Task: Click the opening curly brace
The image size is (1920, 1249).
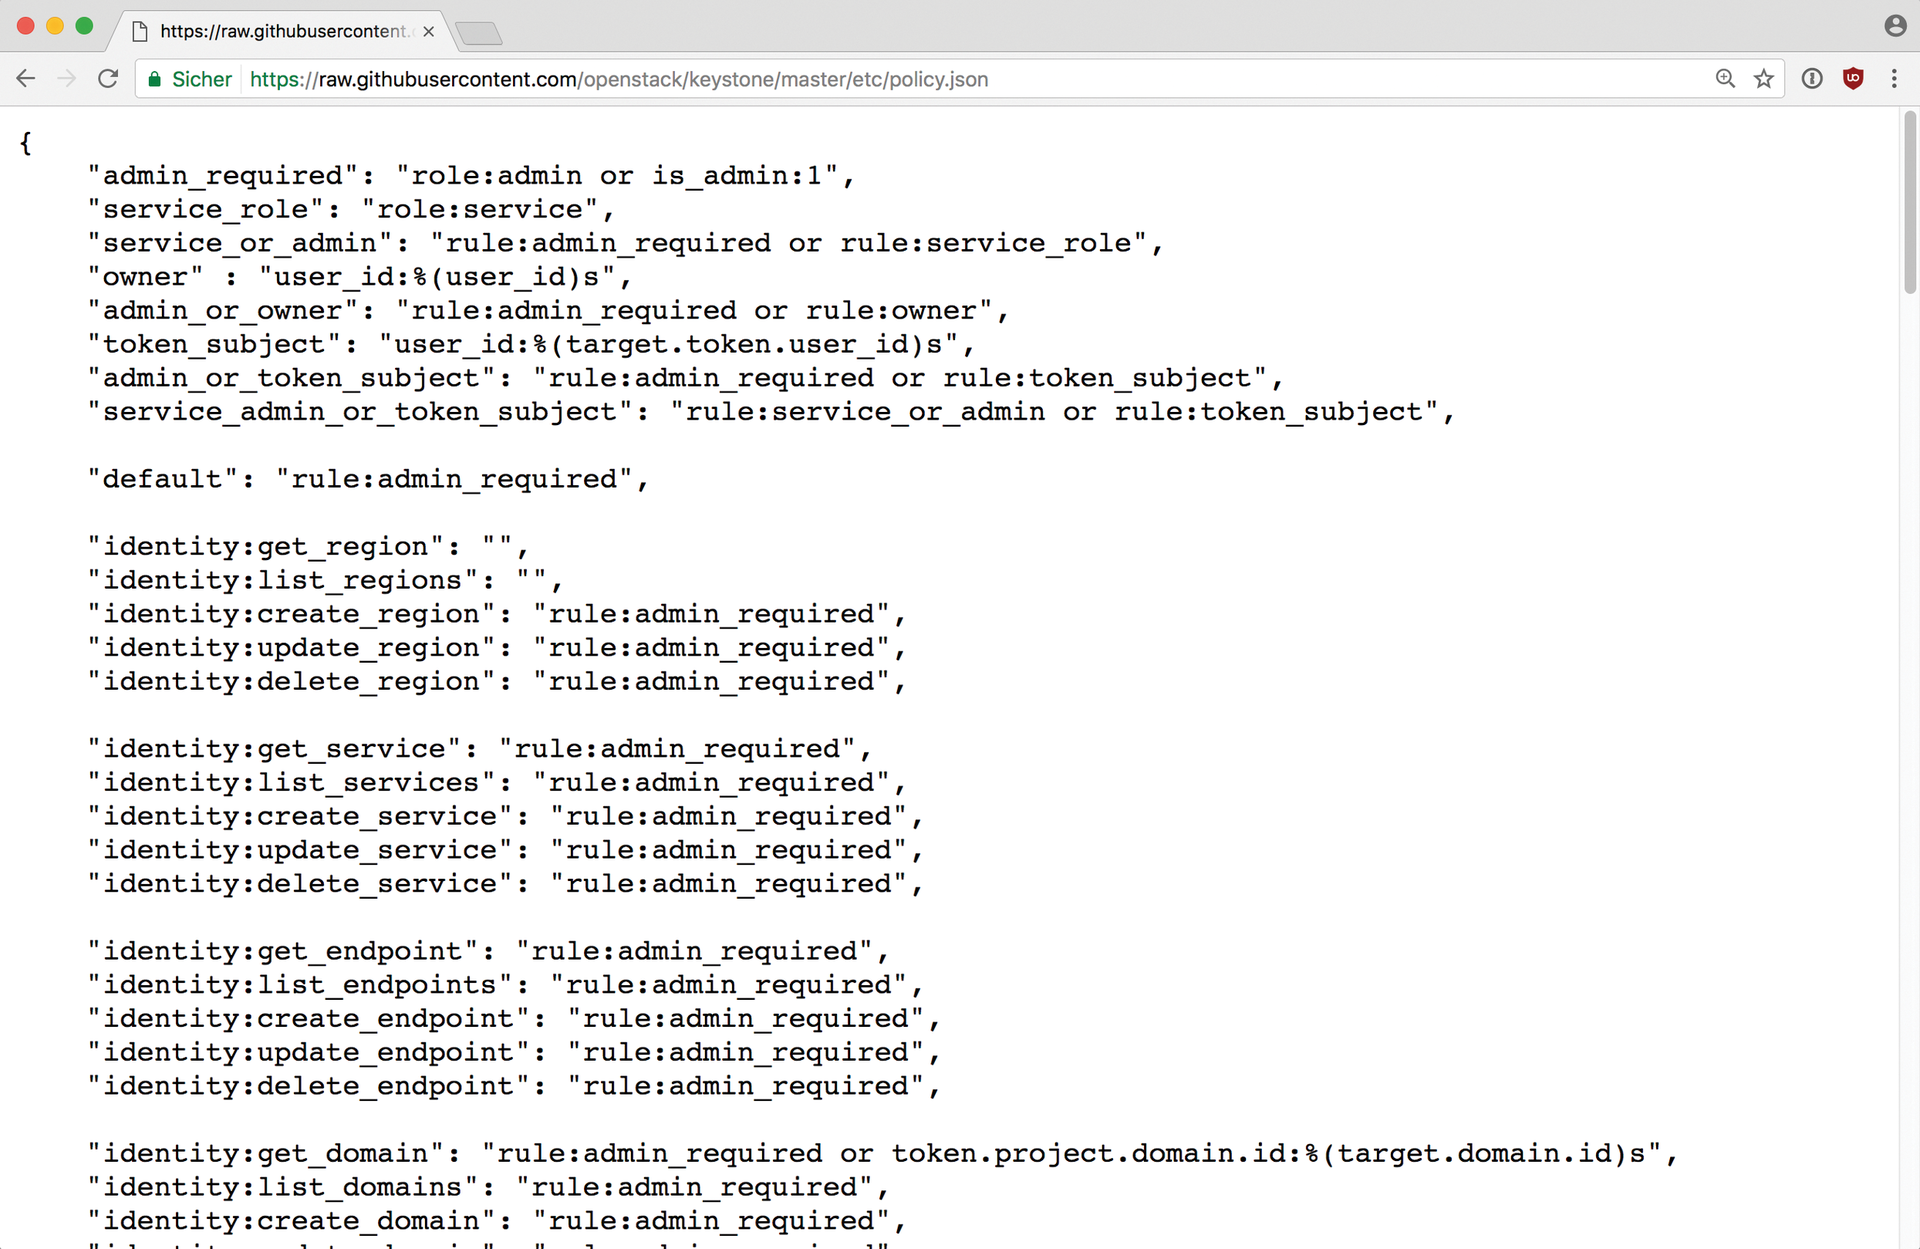Action: (x=26, y=143)
